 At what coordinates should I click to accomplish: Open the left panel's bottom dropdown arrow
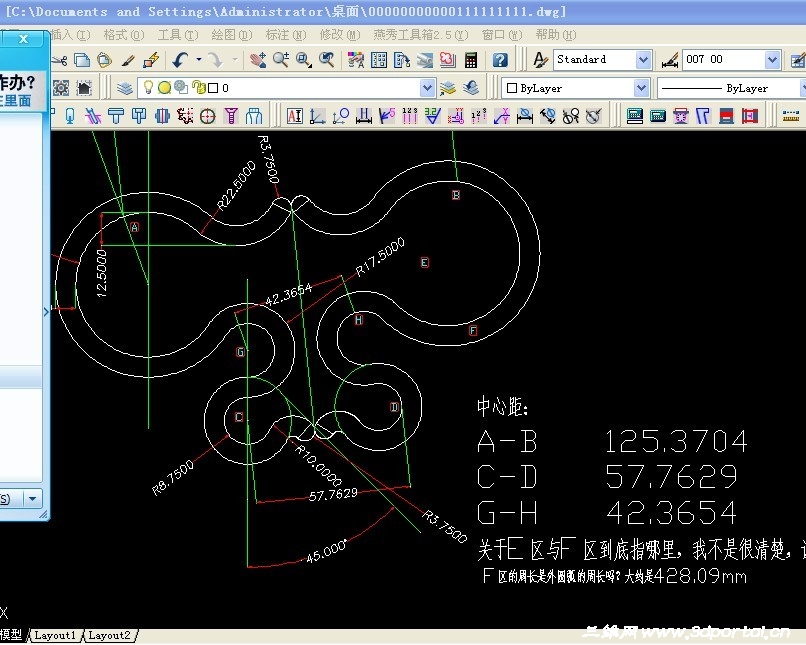(32, 499)
